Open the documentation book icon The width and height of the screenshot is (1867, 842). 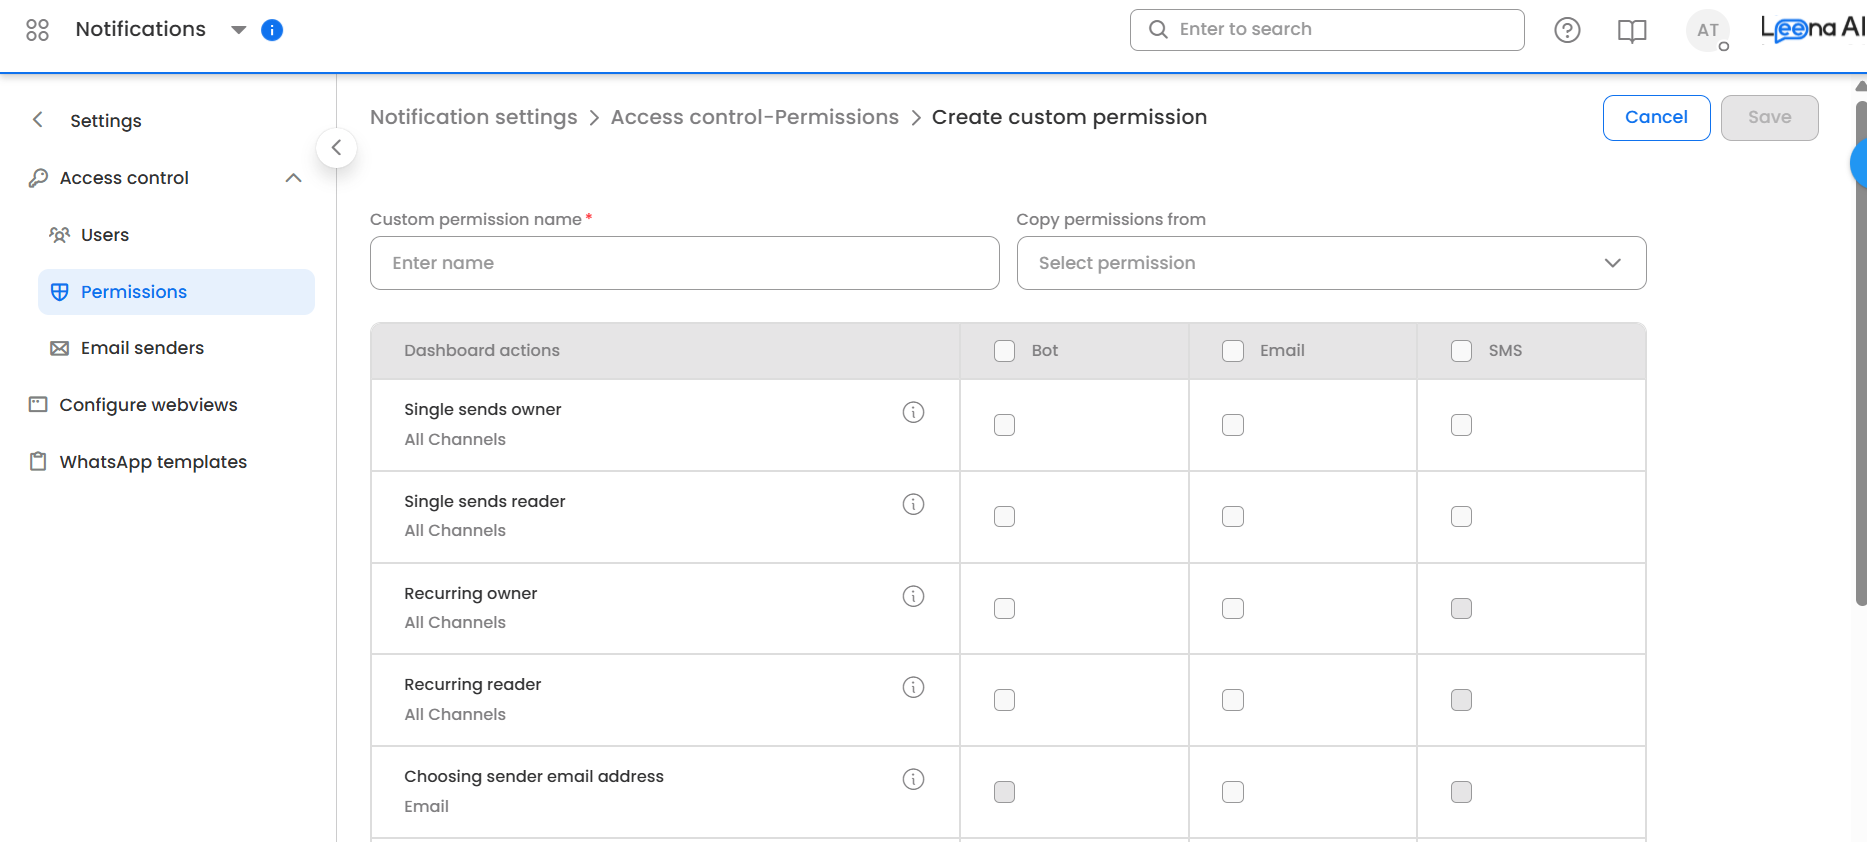tap(1632, 31)
